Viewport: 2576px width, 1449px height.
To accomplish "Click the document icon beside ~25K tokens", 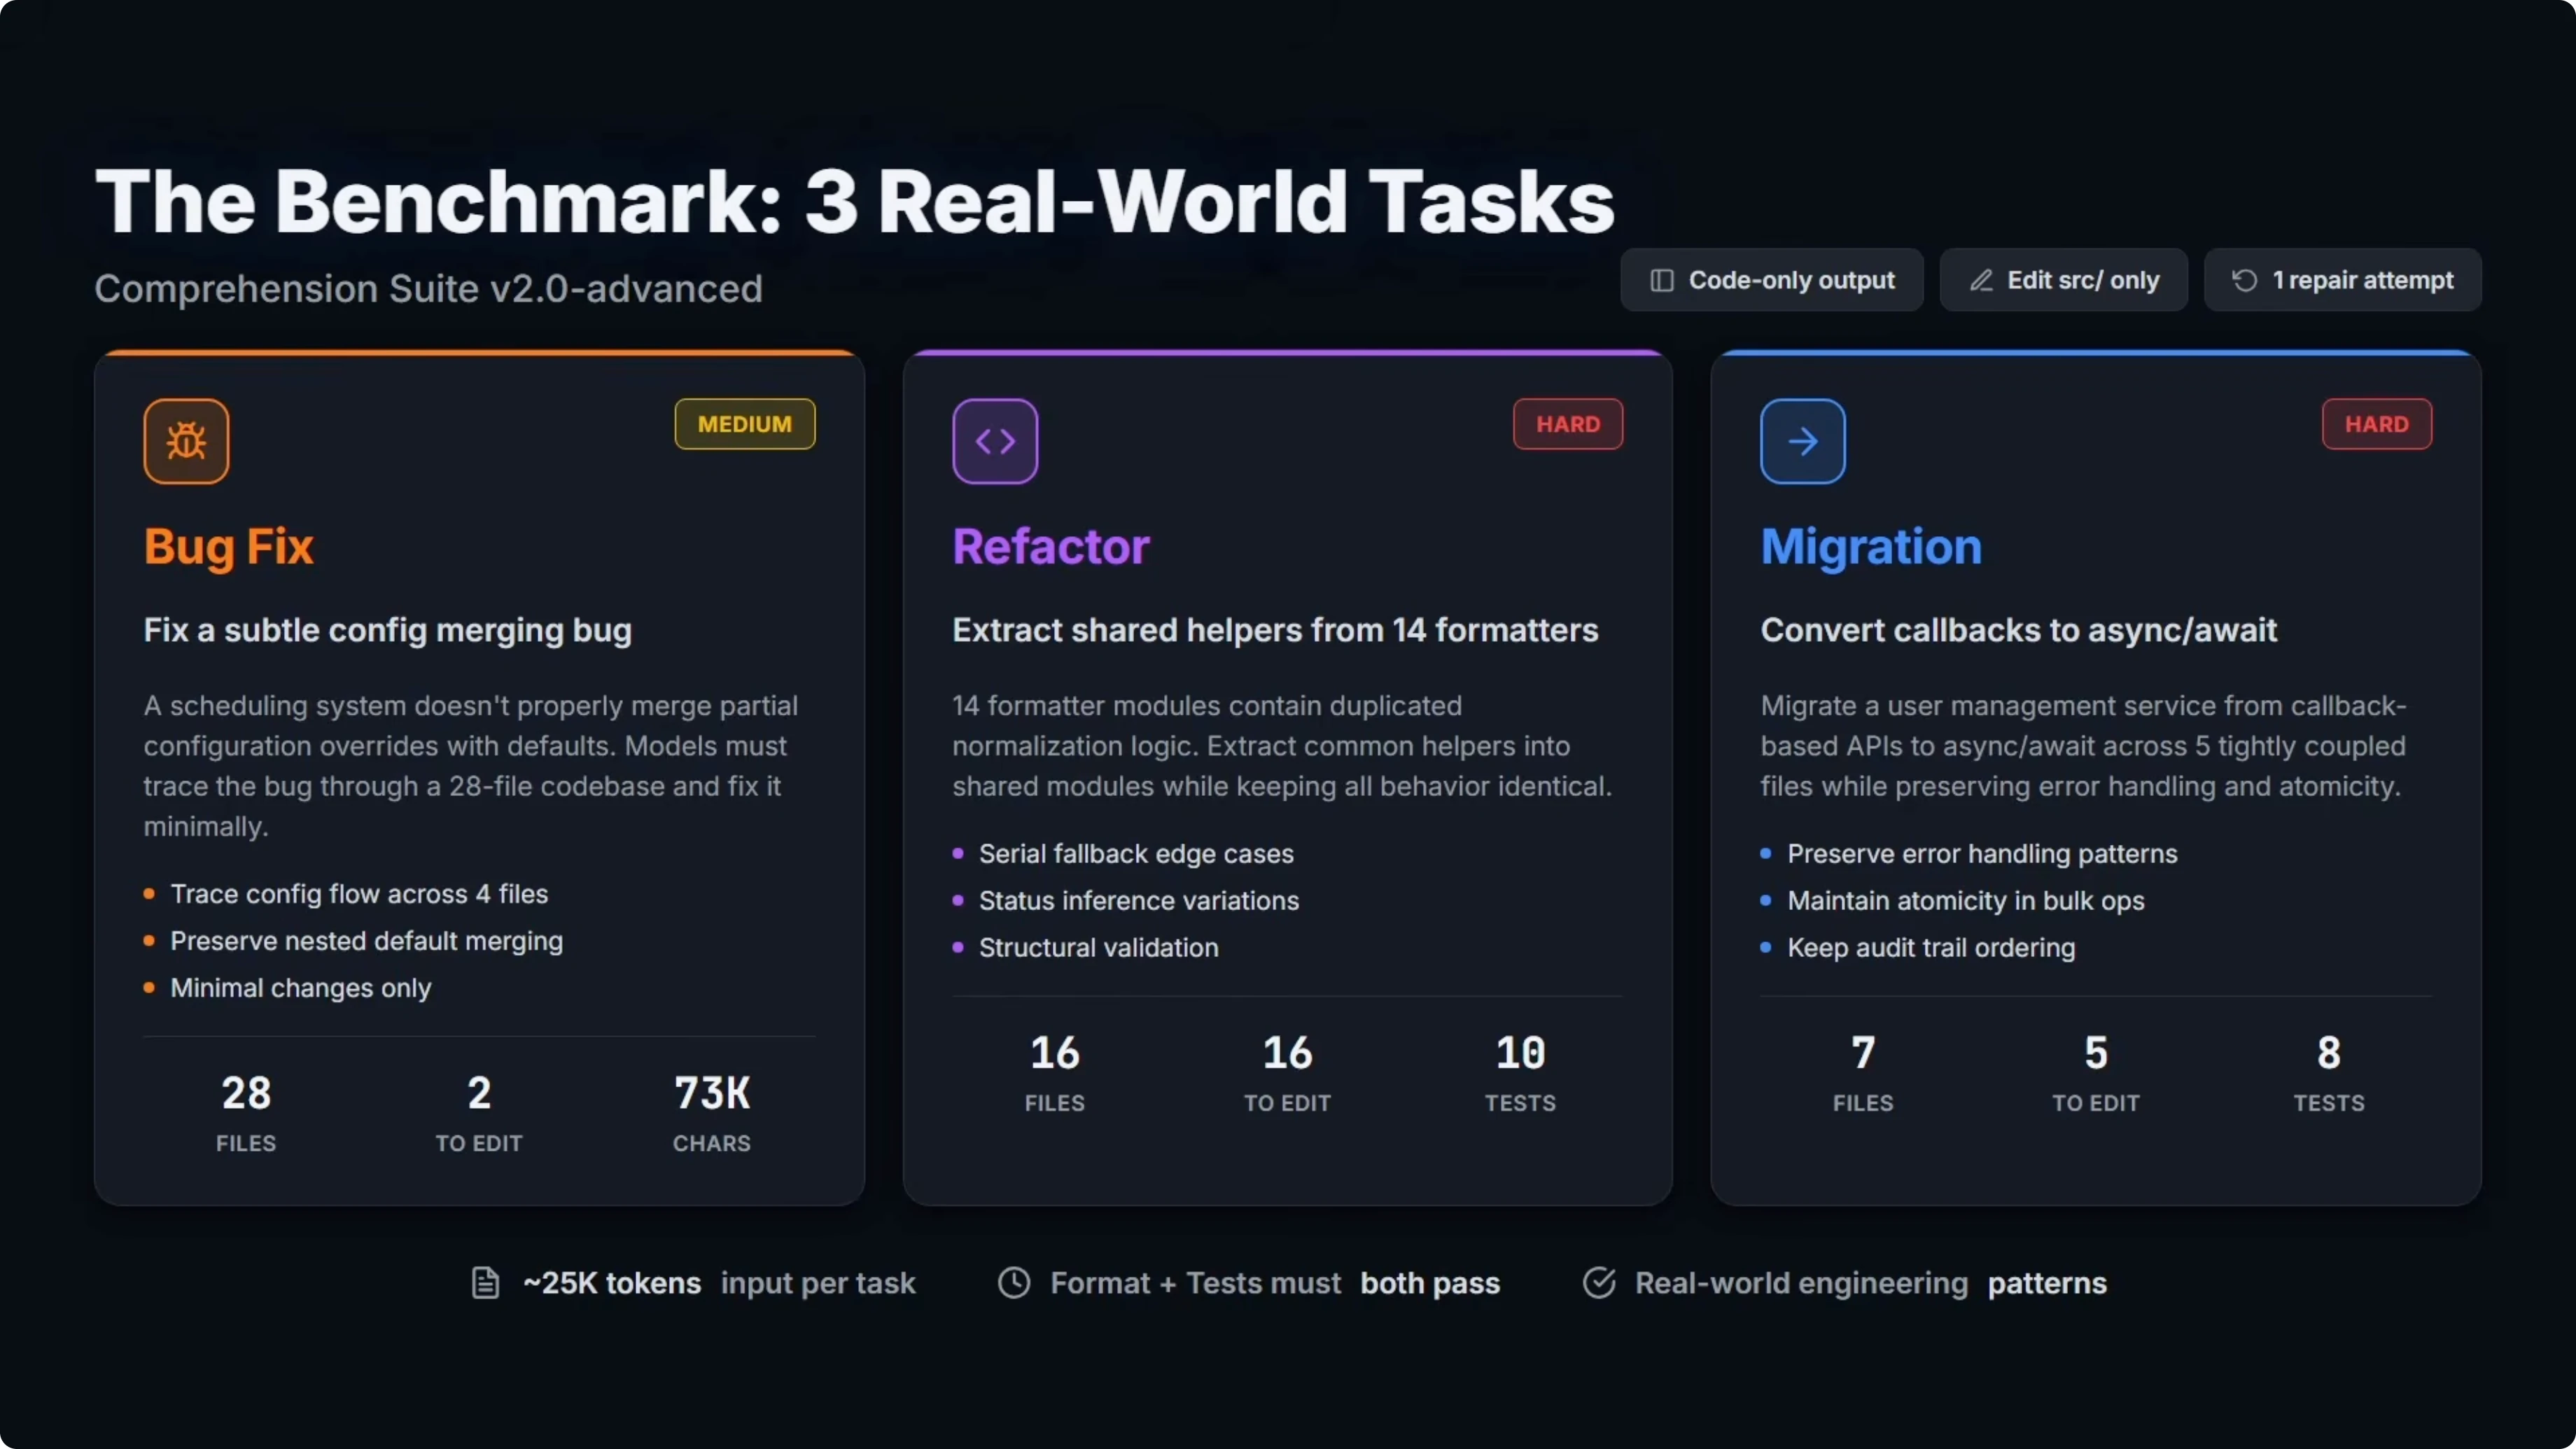I will (x=485, y=1282).
